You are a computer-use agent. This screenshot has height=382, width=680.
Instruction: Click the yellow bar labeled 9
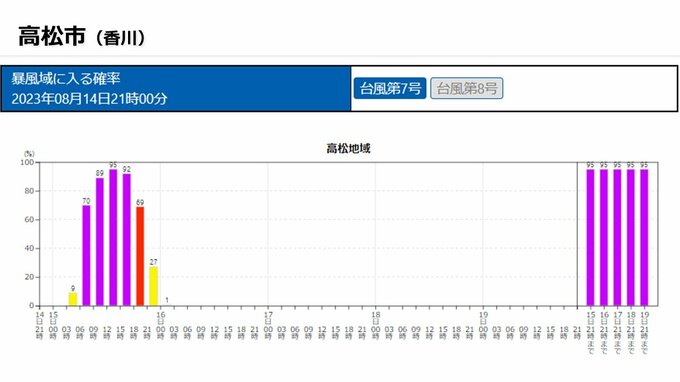[73, 299]
